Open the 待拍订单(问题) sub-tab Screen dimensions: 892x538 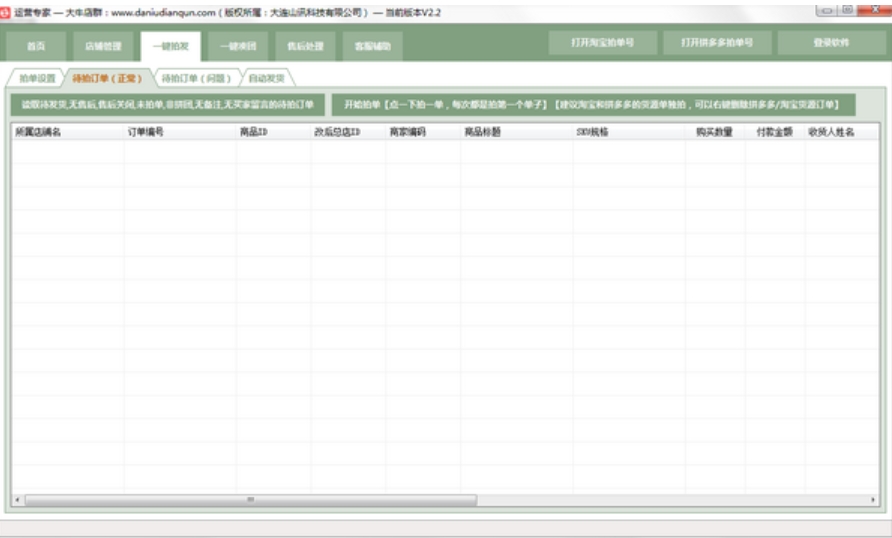[x=196, y=78]
